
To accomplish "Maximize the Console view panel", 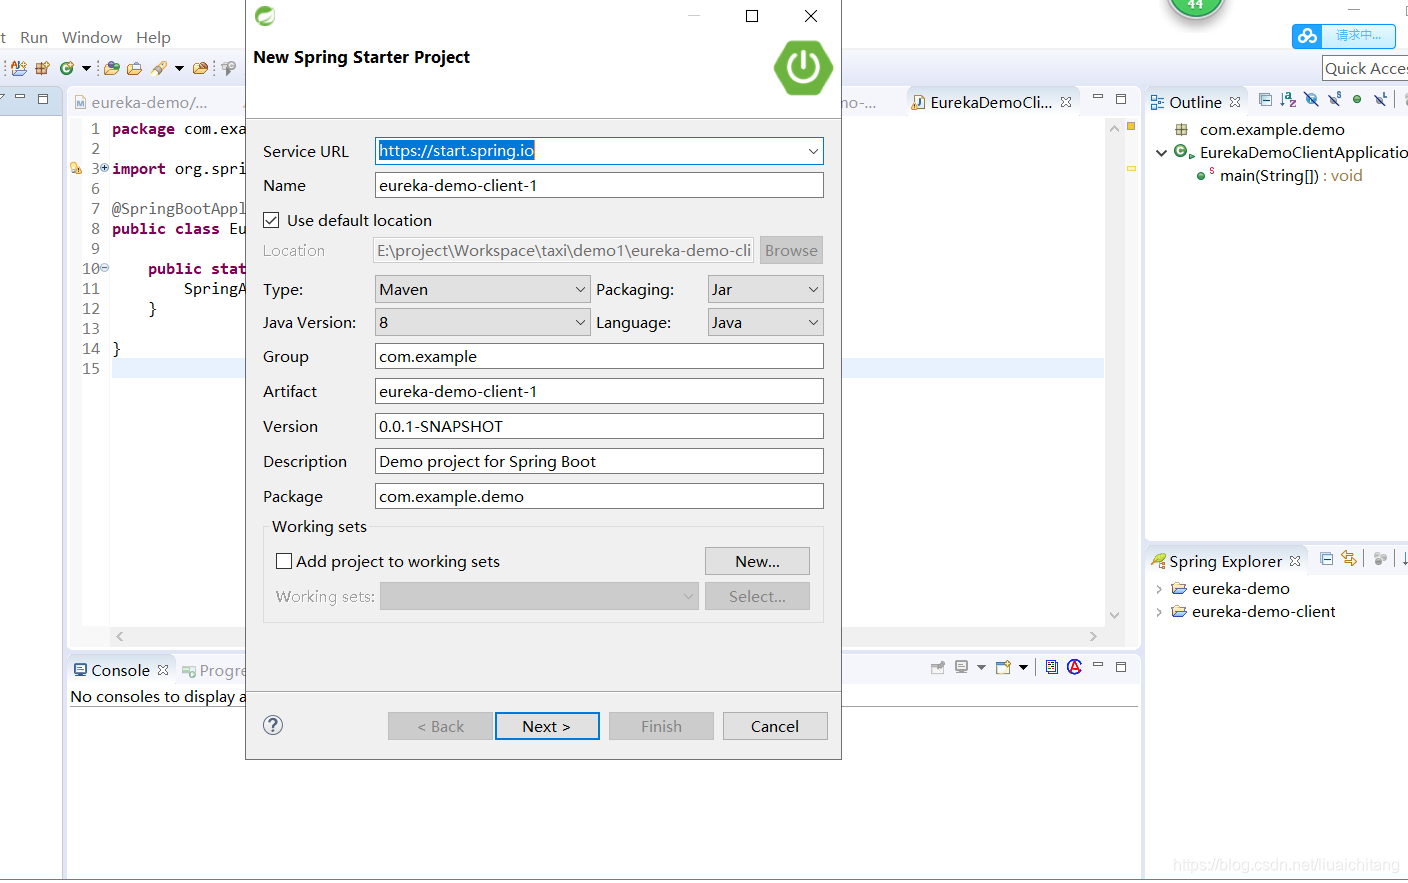I will tap(1121, 666).
